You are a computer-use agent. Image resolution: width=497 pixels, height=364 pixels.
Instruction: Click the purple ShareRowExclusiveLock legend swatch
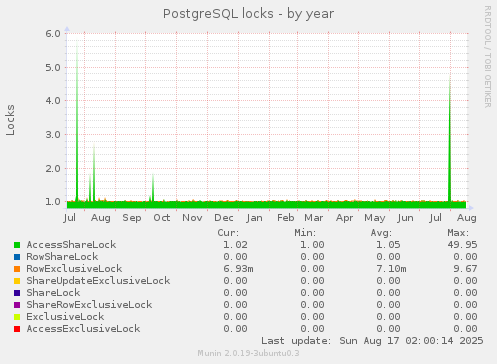tap(17, 305)
